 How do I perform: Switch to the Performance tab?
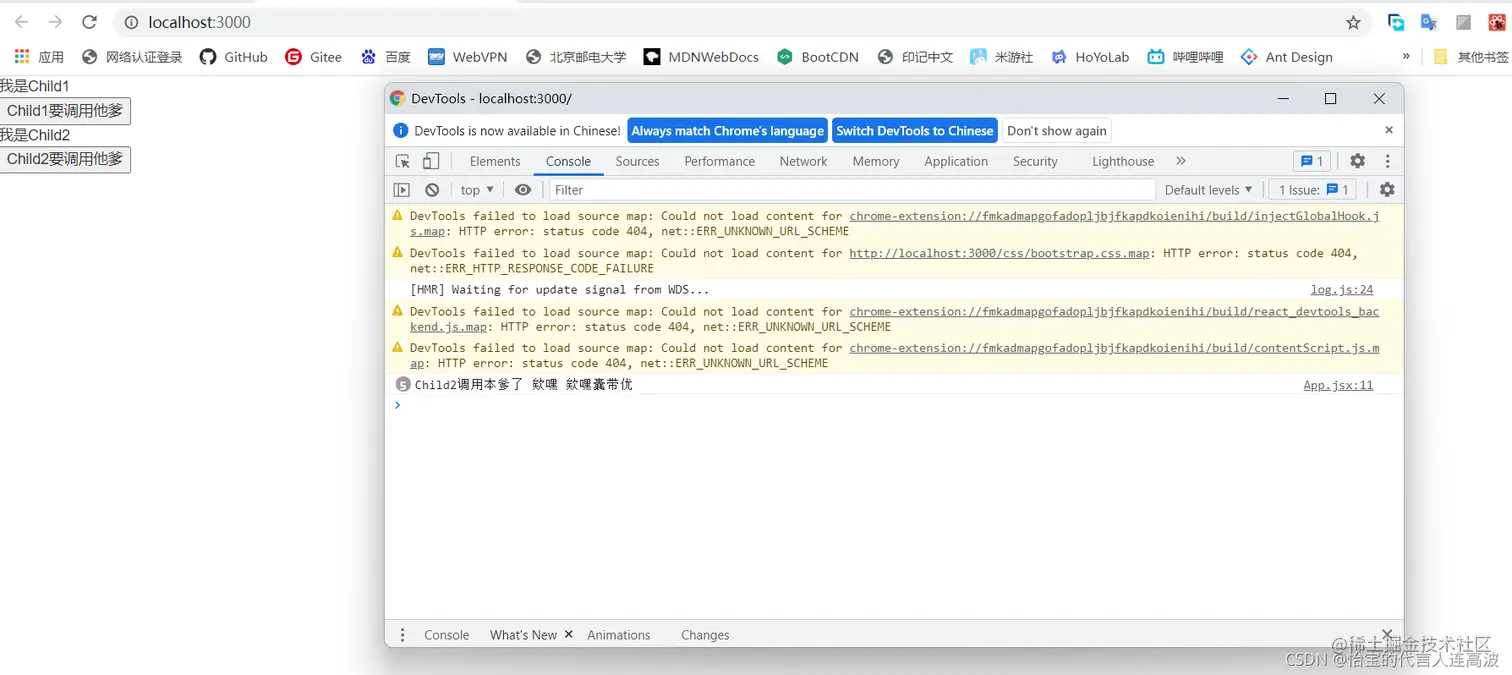point(719,161)
